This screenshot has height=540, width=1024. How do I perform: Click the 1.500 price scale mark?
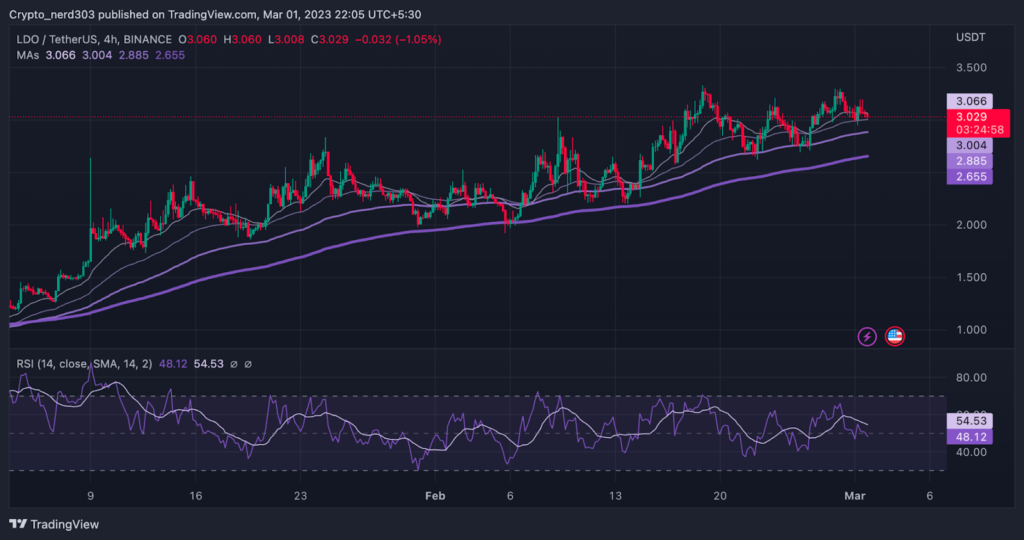[971, 278]
